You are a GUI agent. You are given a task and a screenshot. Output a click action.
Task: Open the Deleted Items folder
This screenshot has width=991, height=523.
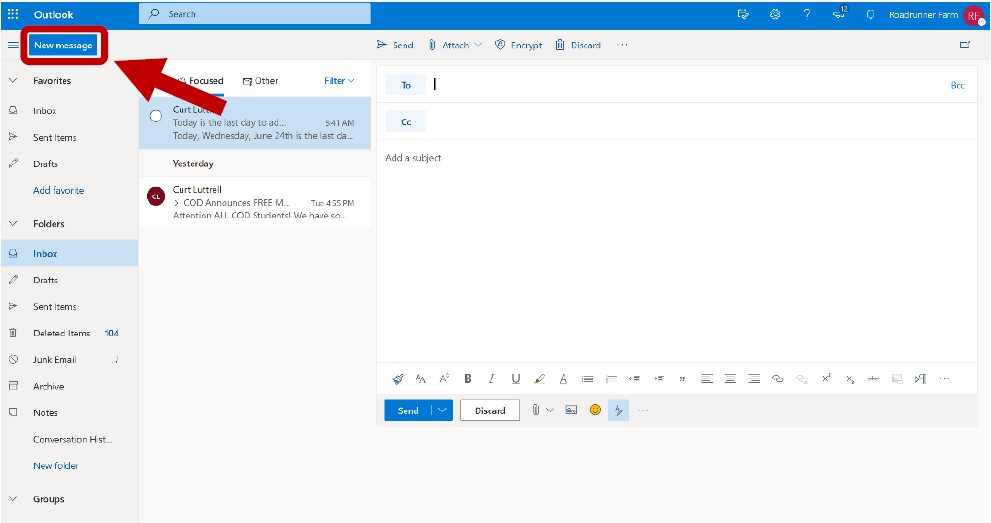(x=70, y=333)
